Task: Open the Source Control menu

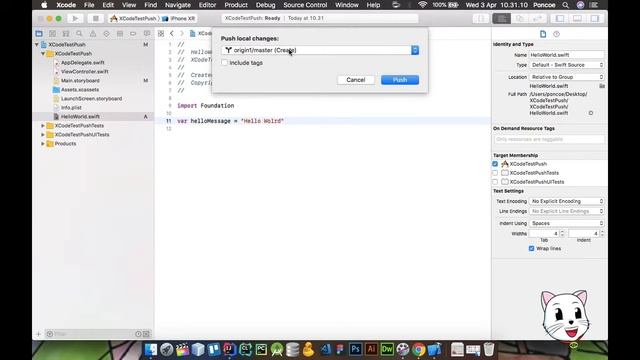Action: 305,5
